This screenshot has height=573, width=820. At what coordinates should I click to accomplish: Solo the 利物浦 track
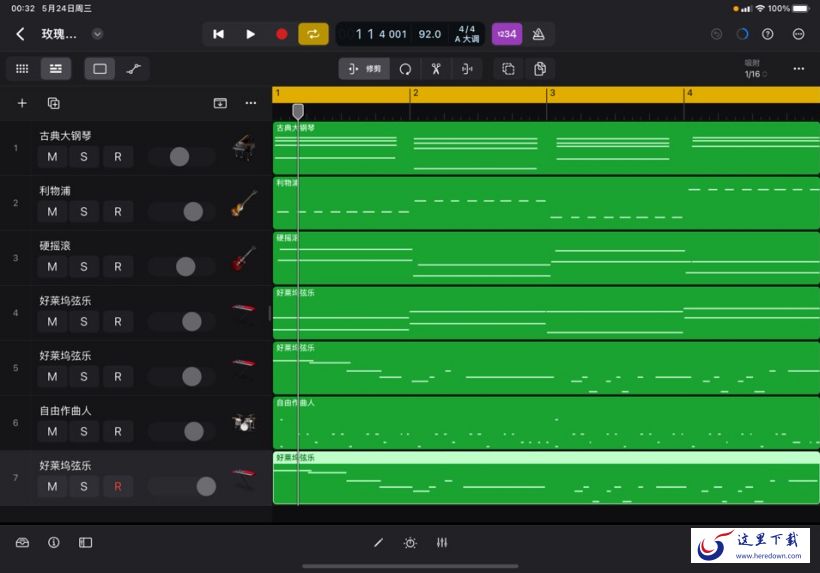click(84, 212)
